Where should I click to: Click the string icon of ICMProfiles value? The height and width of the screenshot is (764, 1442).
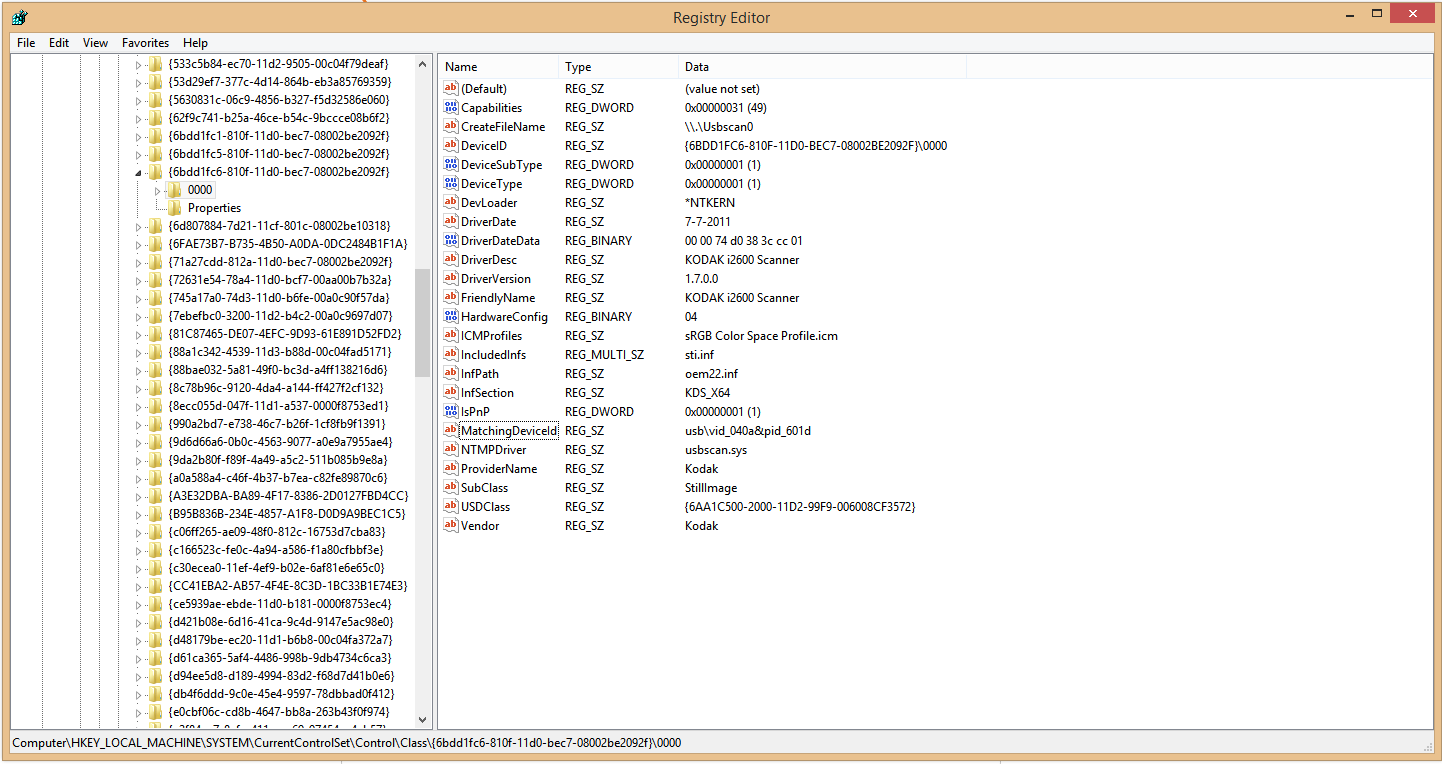450,336
